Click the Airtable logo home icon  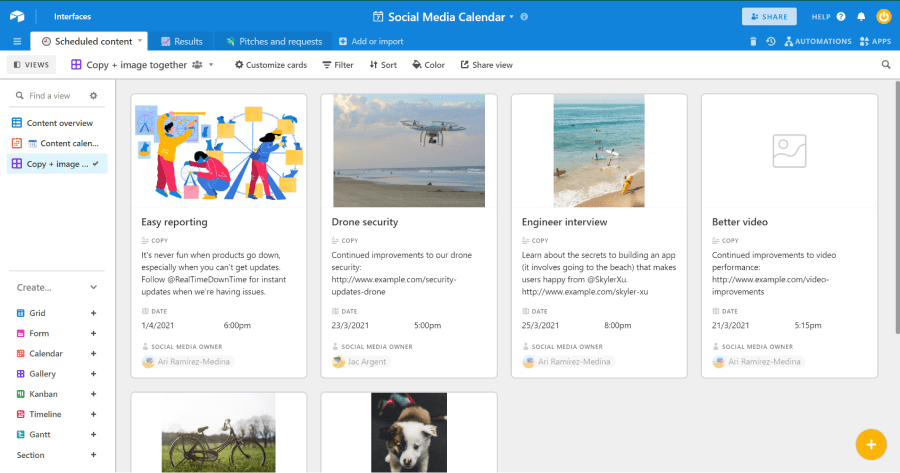(17, 17)
